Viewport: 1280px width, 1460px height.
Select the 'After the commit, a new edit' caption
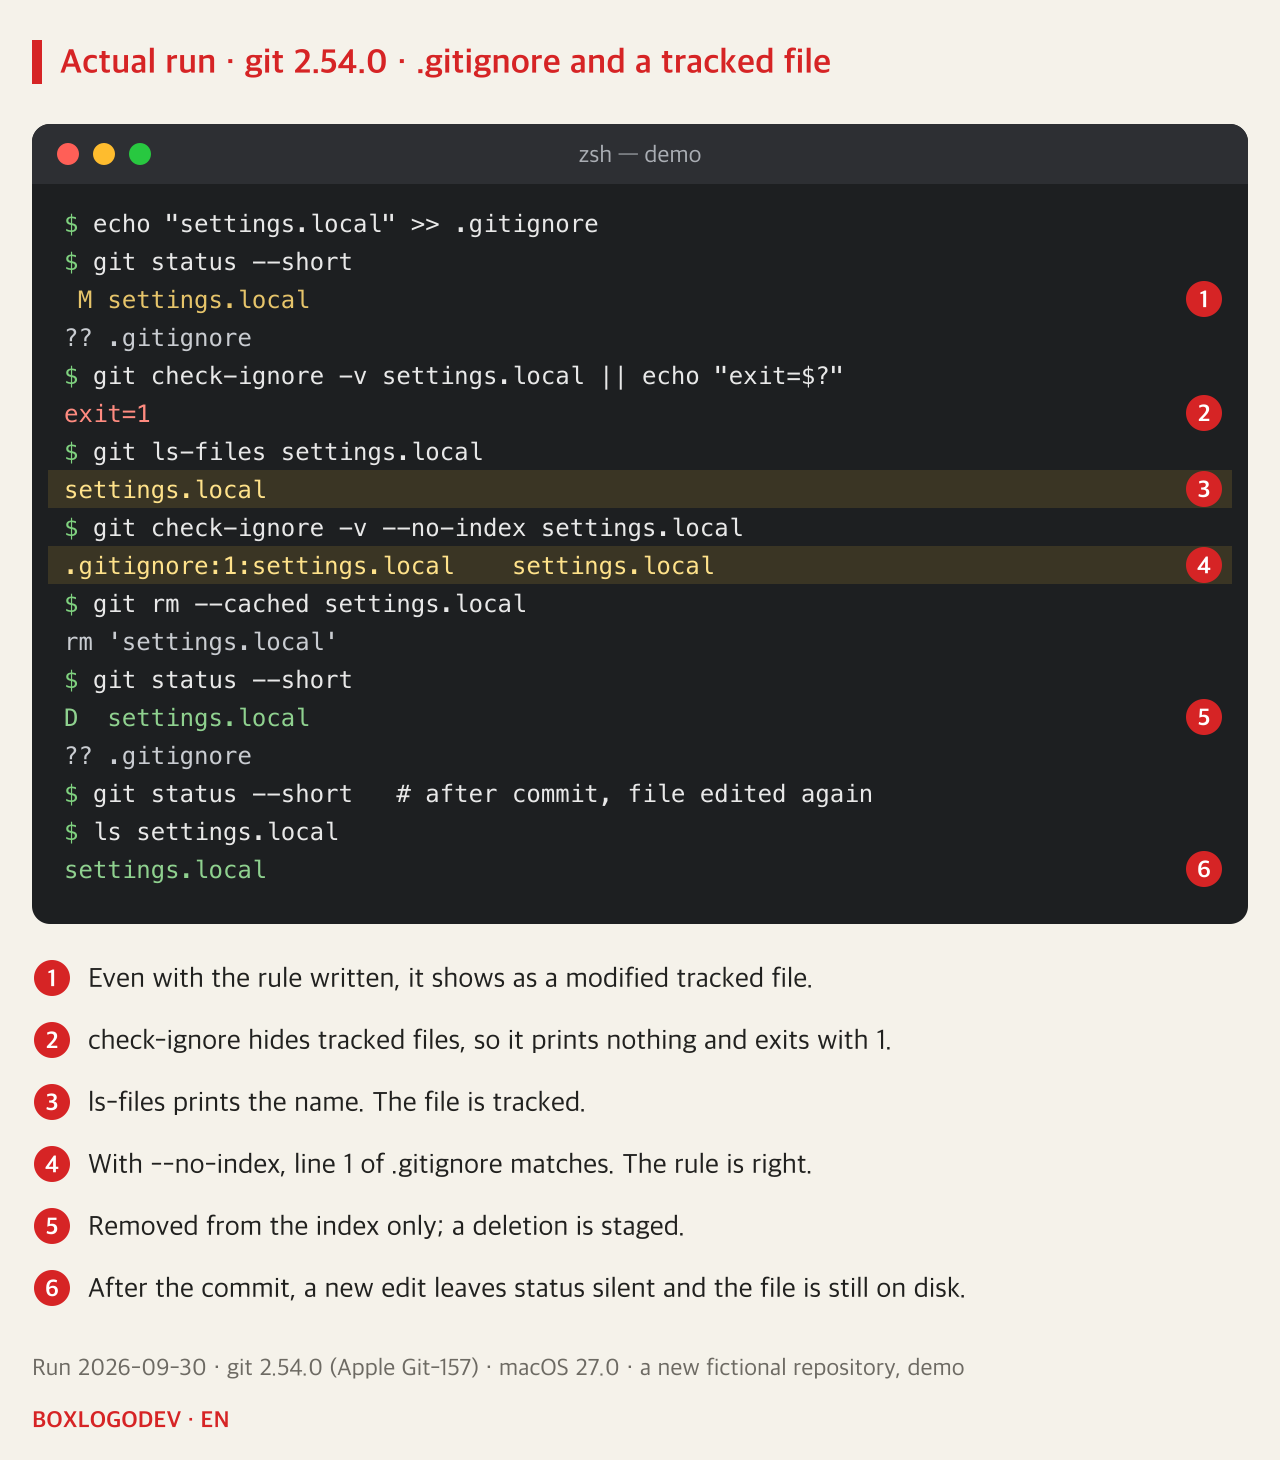527,1288
